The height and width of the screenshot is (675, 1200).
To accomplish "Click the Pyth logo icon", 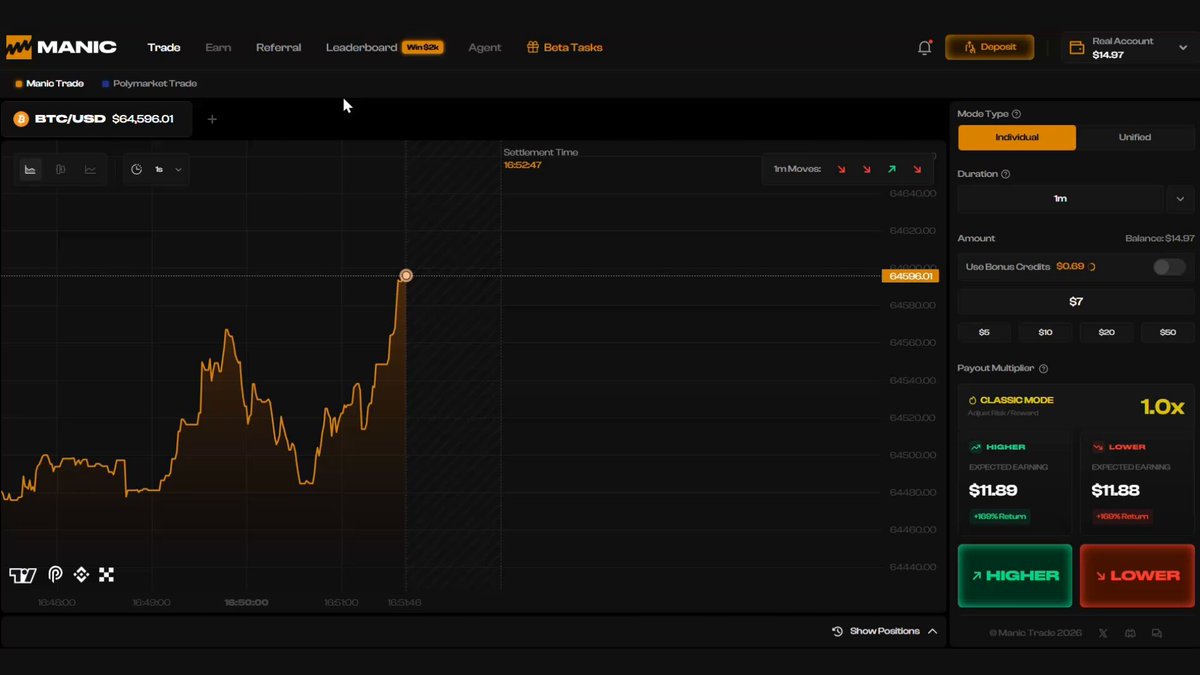I will [56, 575].
